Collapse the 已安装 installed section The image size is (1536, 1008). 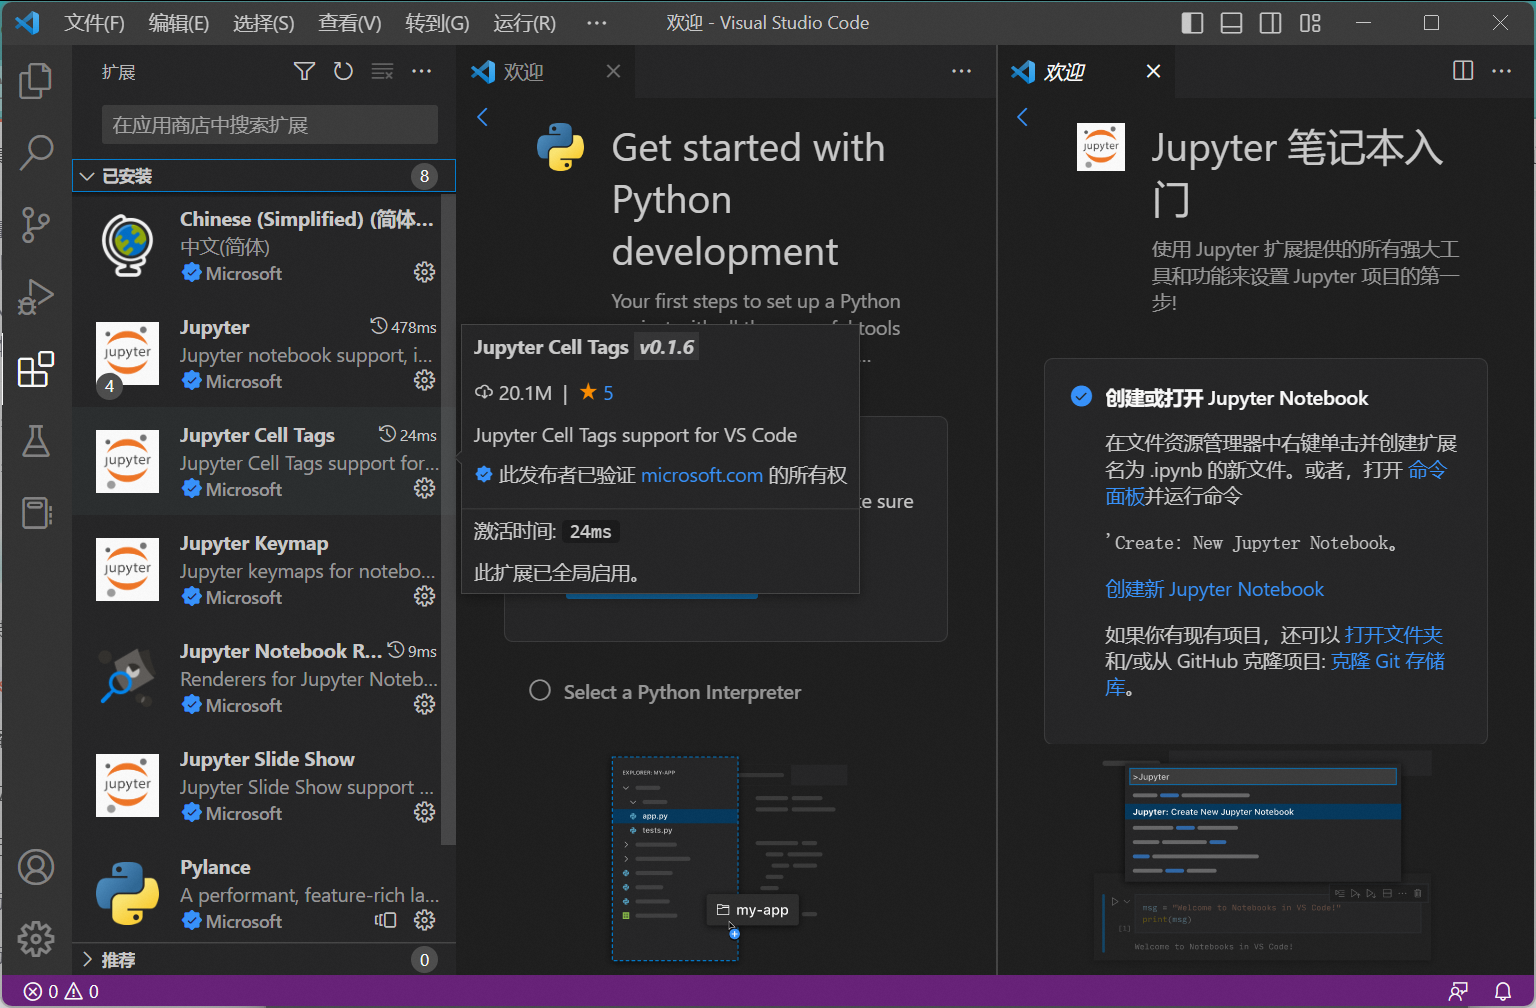coord(264,176)
